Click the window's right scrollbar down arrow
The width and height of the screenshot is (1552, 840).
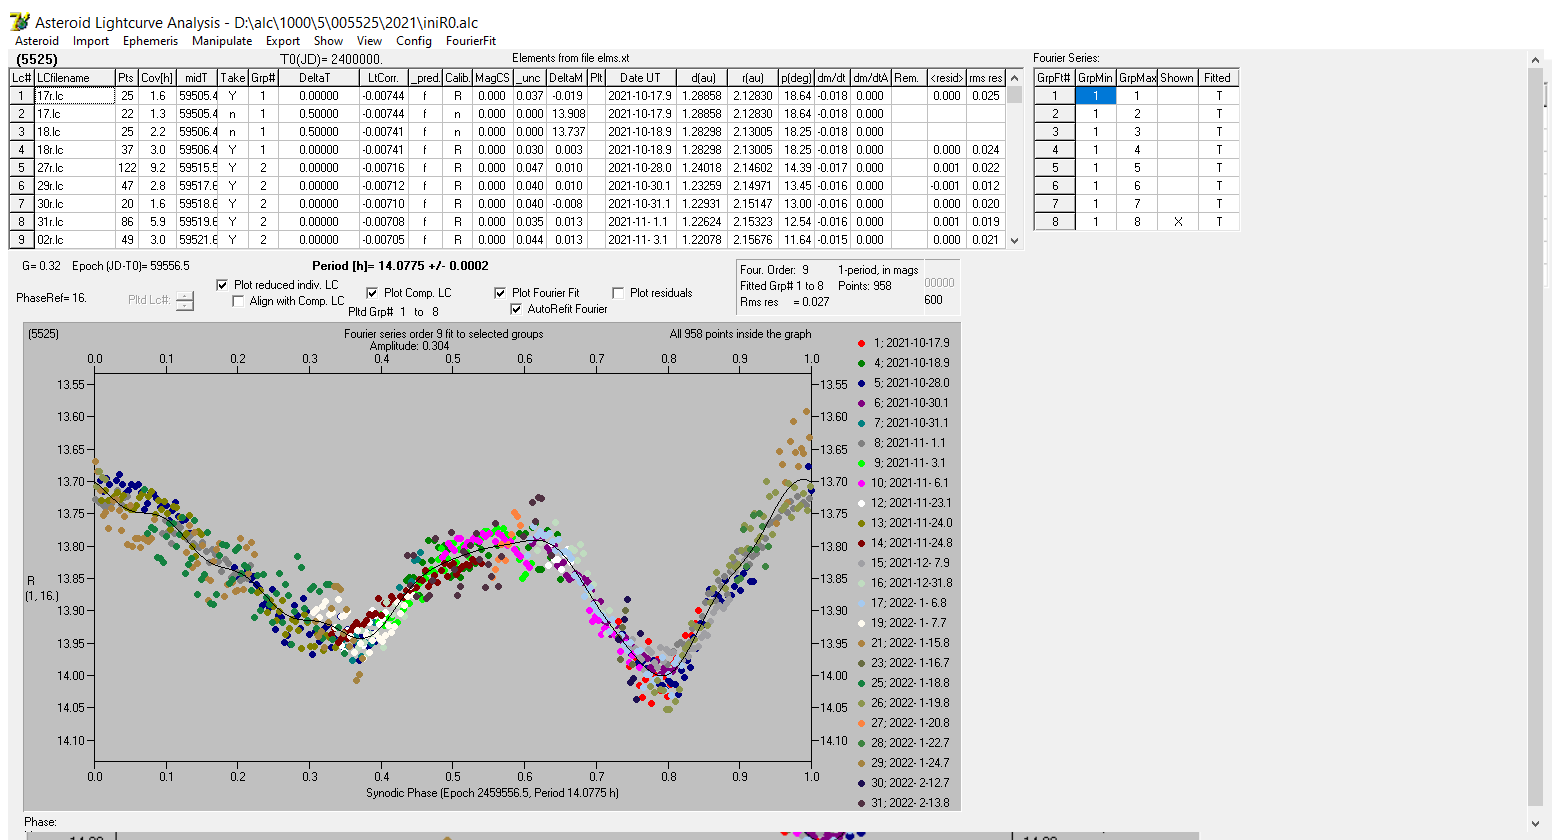coord(1536,824)
